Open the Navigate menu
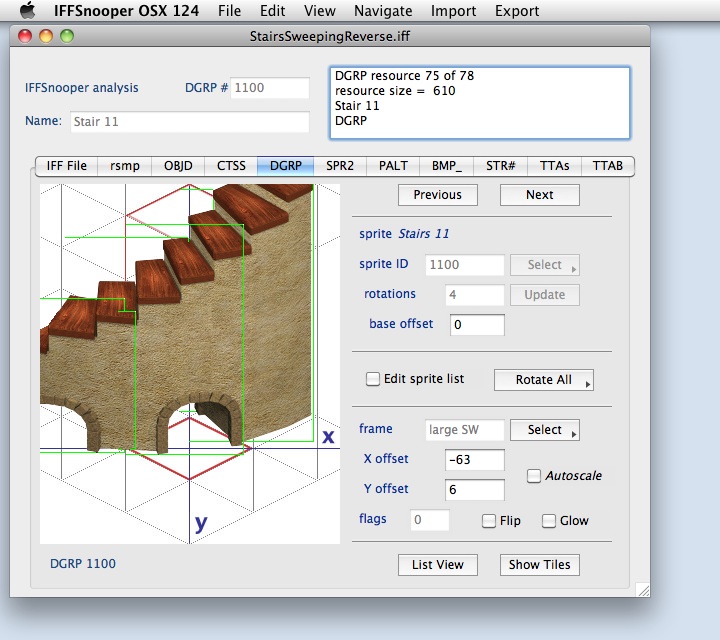This screenshot has width=720, height=640. [x=383, y=11]
